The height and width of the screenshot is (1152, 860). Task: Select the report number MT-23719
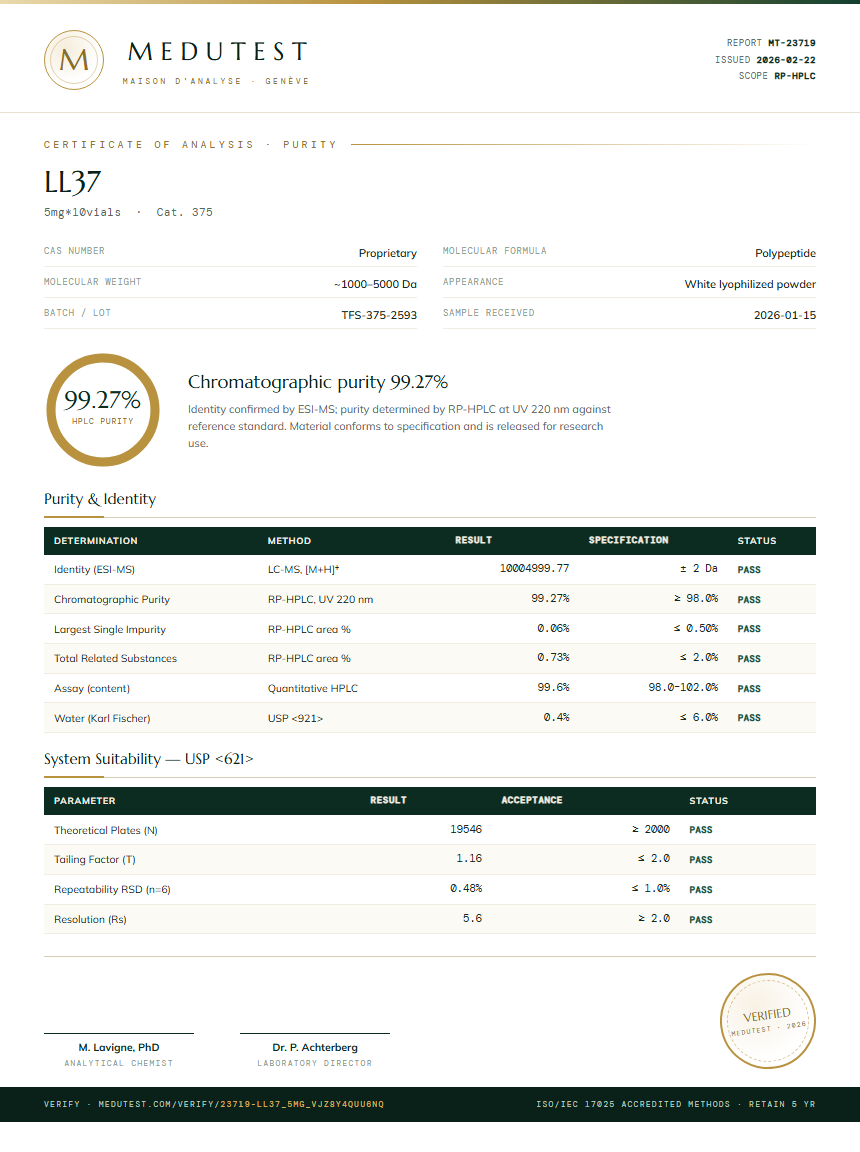[792, 43]
